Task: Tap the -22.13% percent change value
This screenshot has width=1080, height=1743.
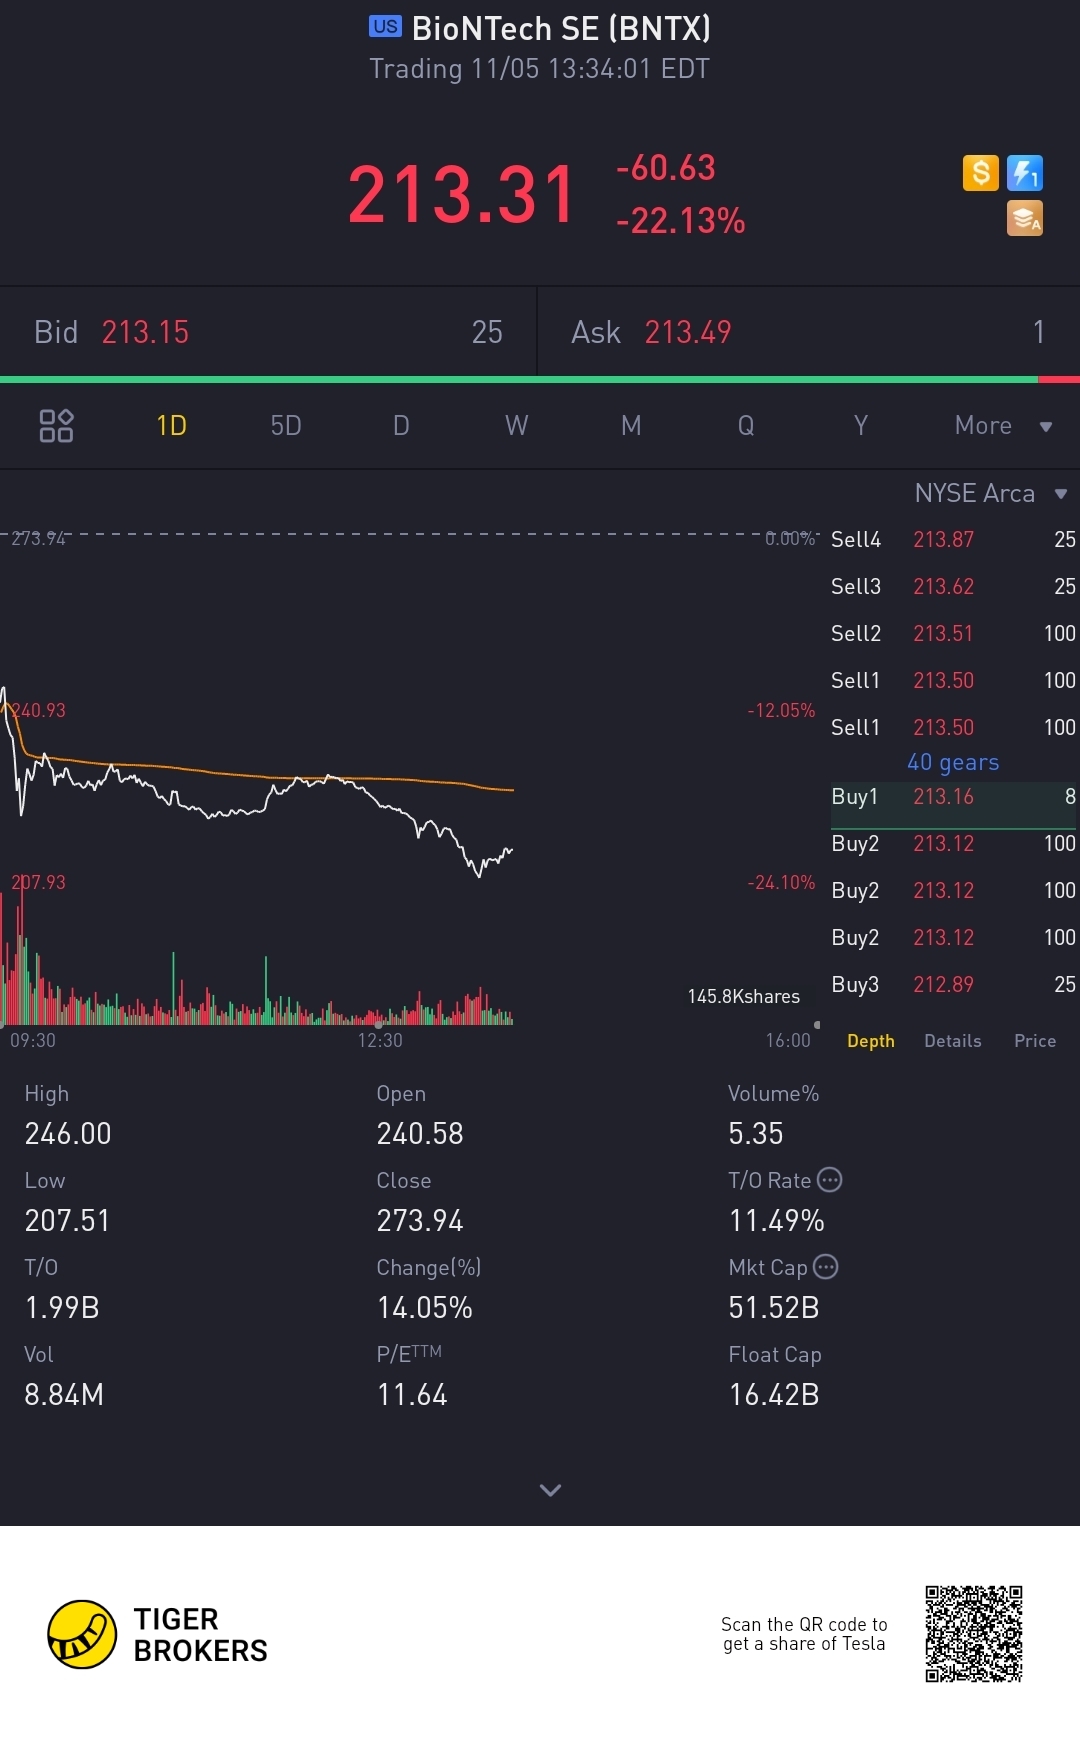Action: pos(681,221)
